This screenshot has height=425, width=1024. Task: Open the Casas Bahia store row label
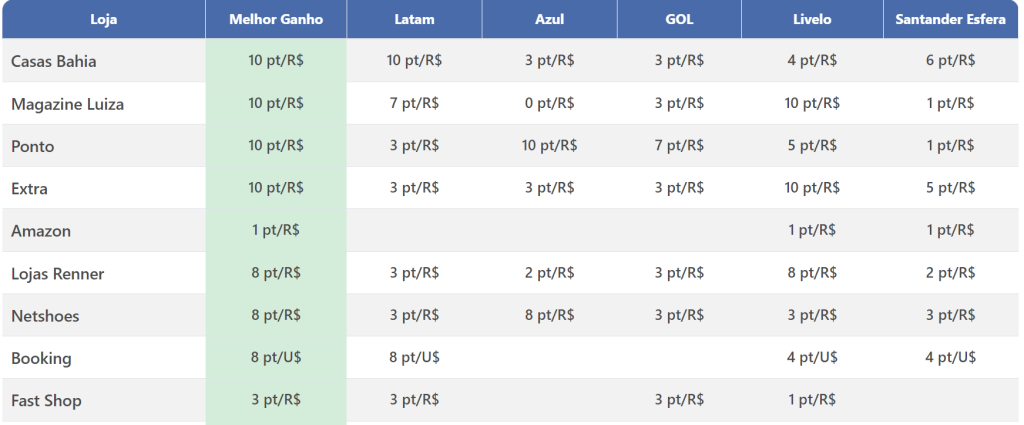54,61
